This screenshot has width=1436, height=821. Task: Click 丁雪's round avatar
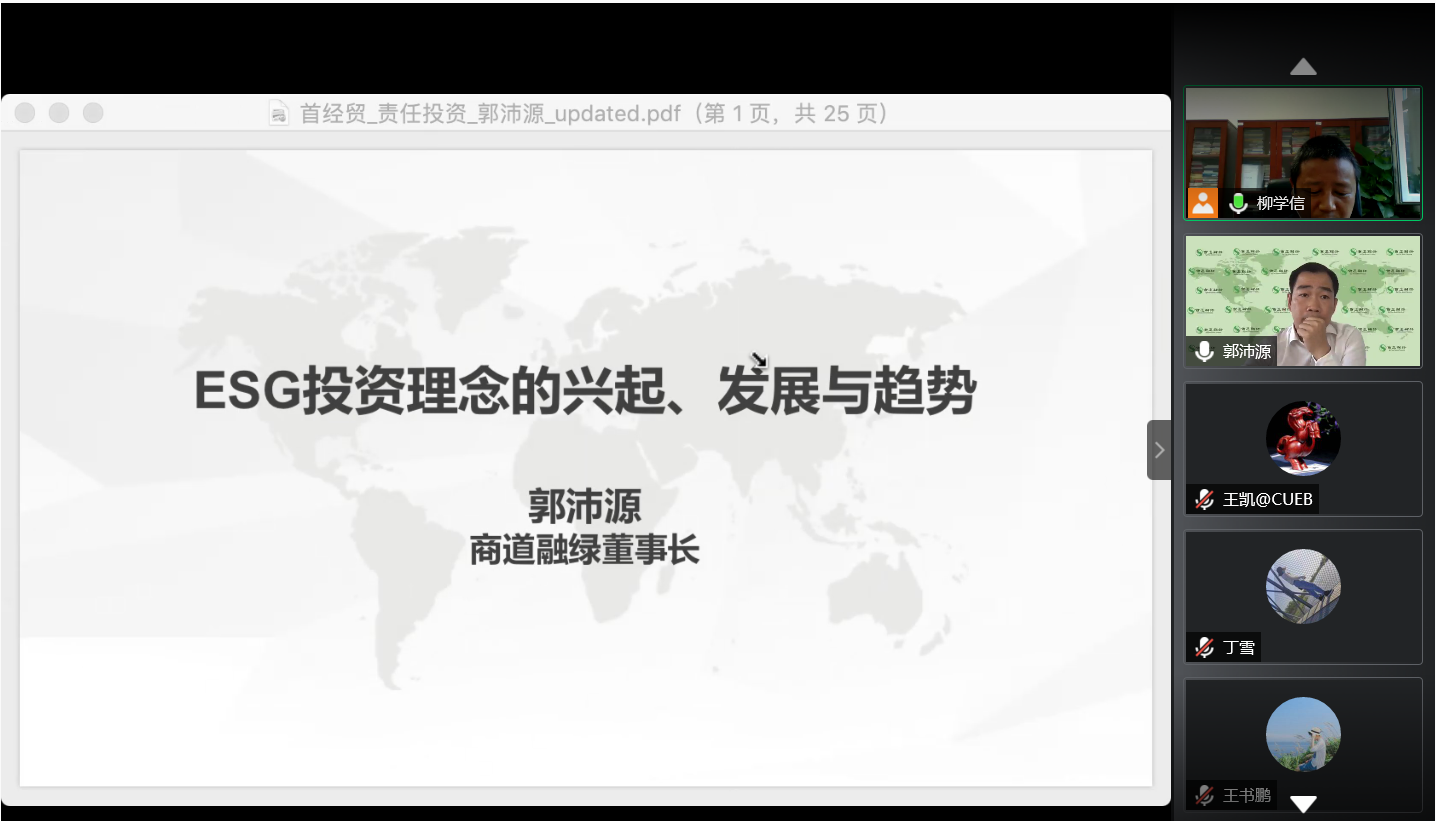coord(1303,586)
